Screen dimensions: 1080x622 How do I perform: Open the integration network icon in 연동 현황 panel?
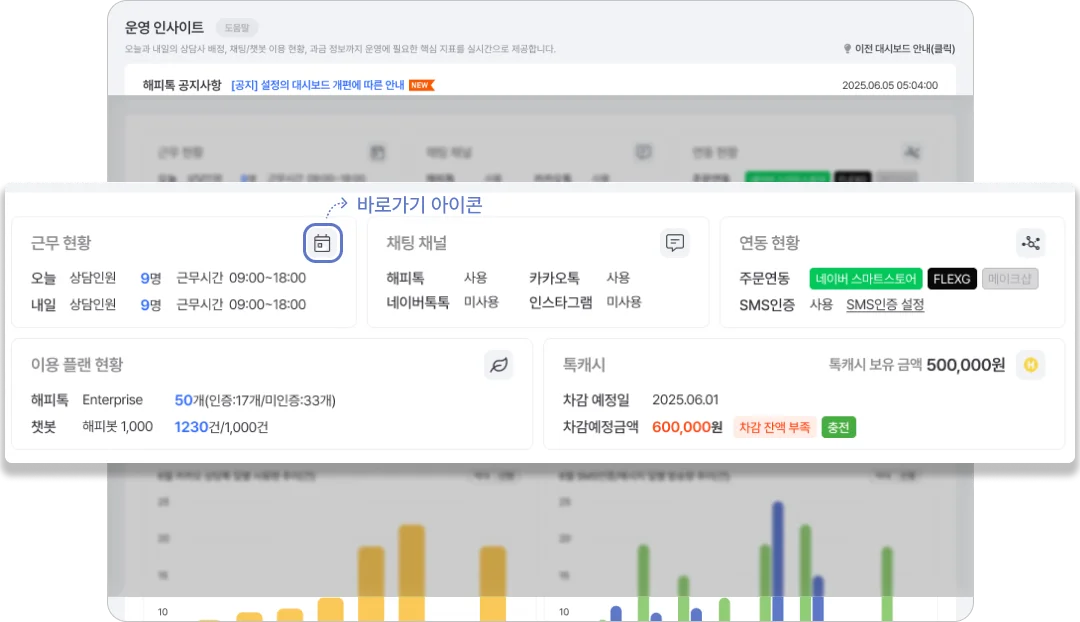click(1031, 242)
